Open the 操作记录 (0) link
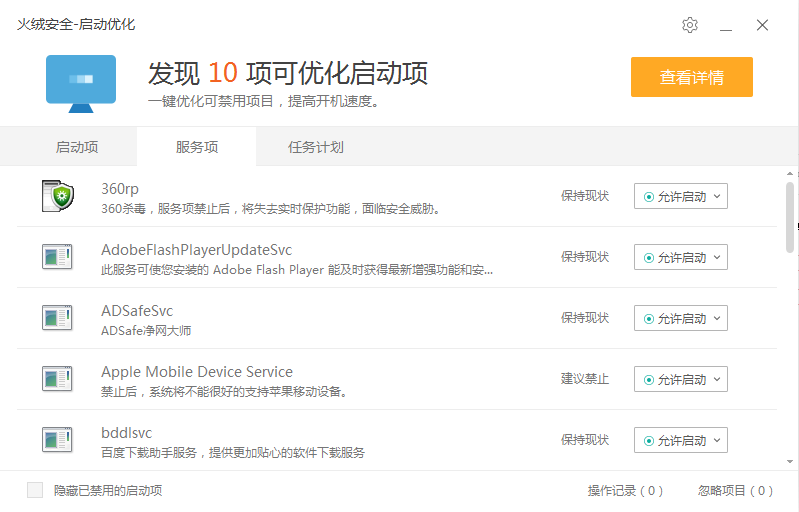Viewport: 799px width, 512px height. [x=625, y=491]
